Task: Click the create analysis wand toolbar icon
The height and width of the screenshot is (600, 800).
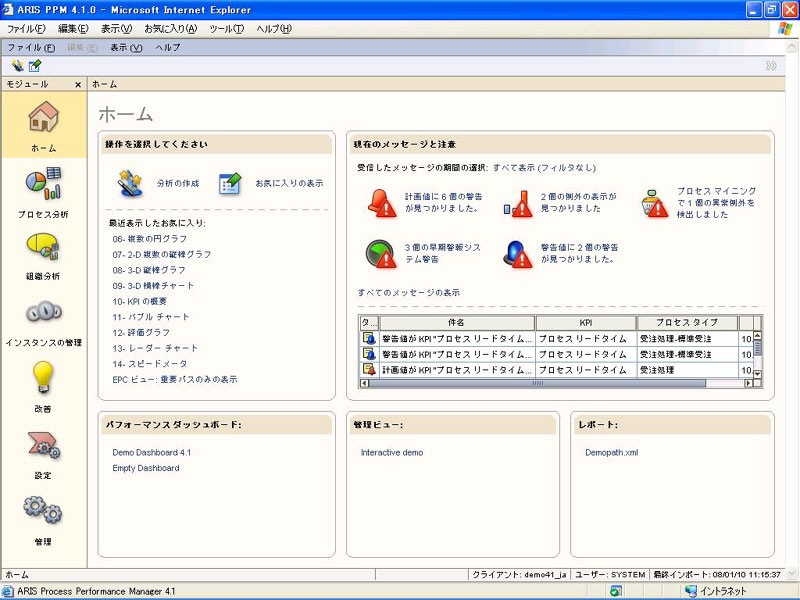Action: click(18, 65)
